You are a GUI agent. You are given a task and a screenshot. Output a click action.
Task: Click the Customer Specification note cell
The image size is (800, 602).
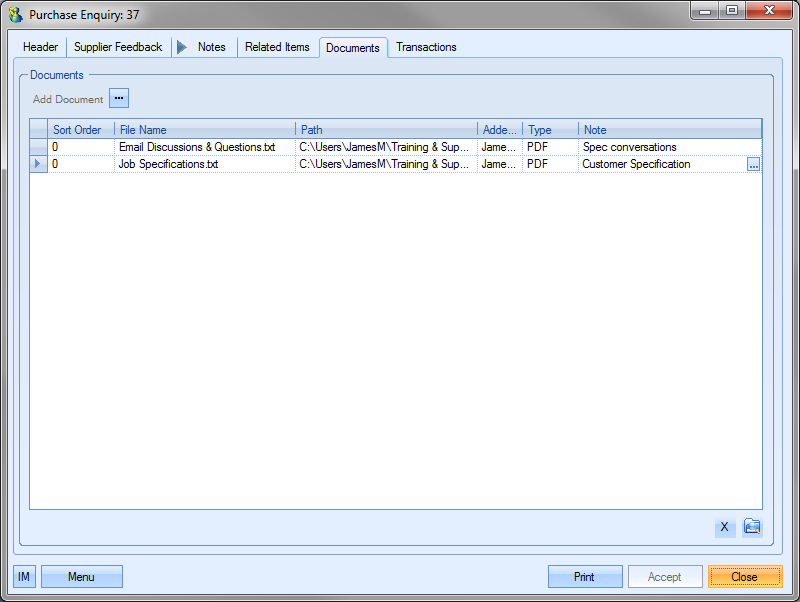click(662, 164)
